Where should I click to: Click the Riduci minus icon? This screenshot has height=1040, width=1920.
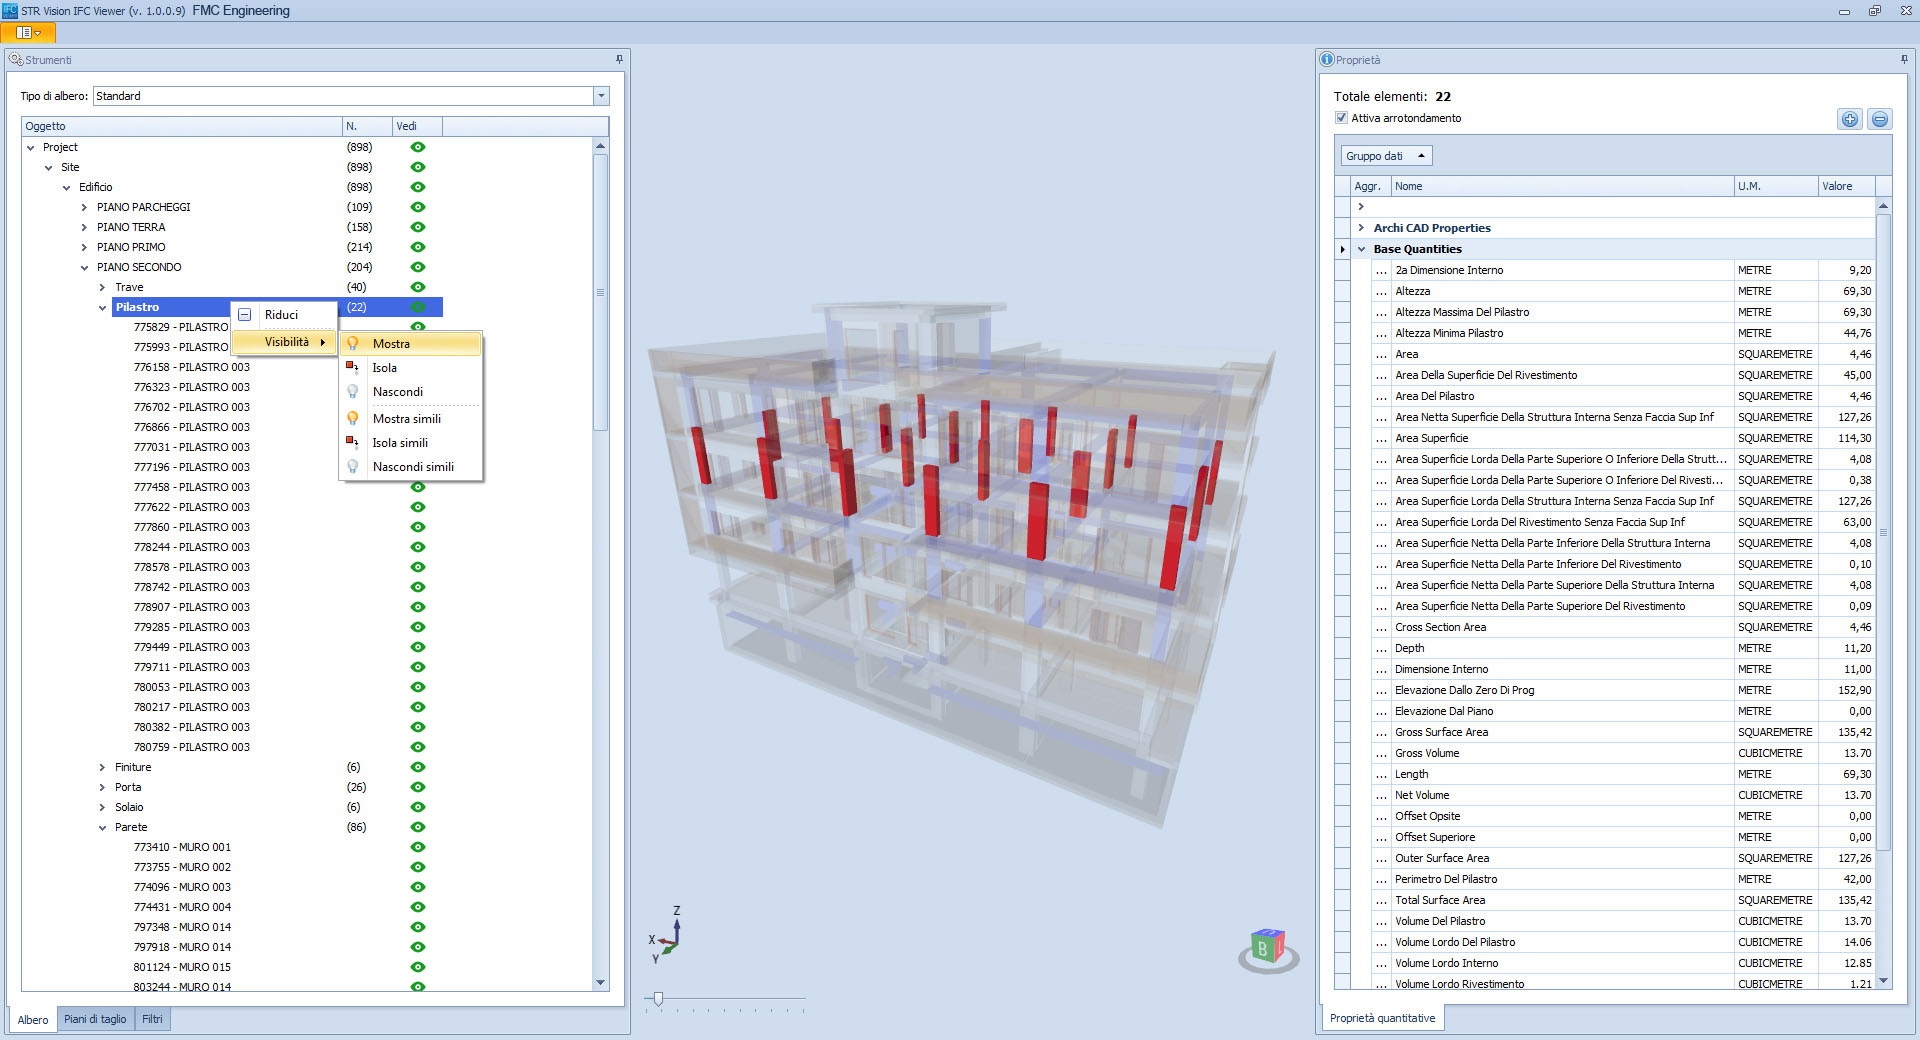(x=245, y=315)
